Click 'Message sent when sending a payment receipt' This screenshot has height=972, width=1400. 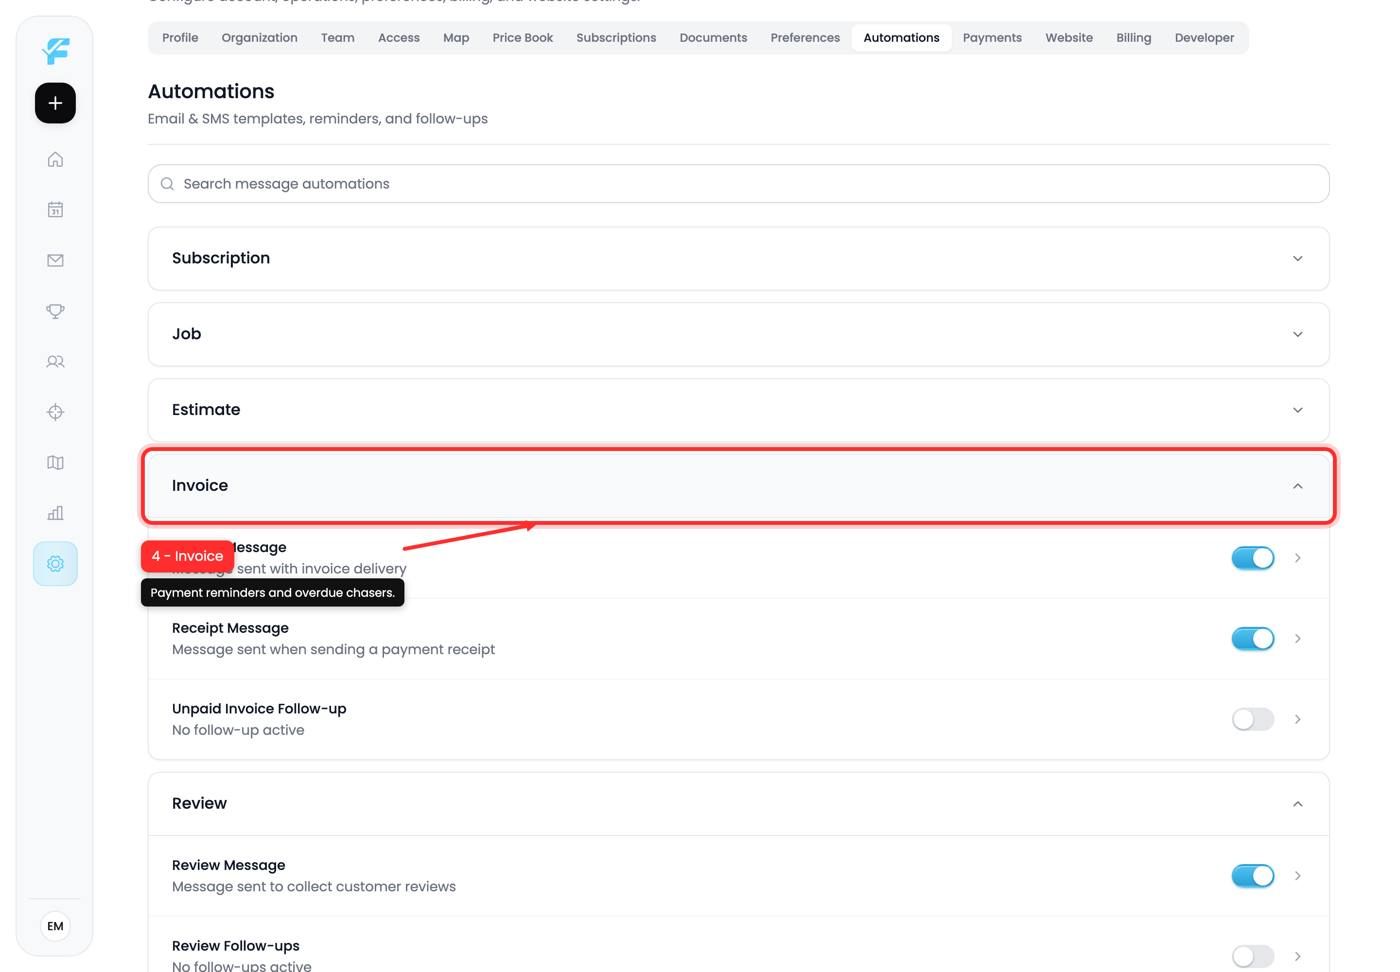[x=333, y=650]
